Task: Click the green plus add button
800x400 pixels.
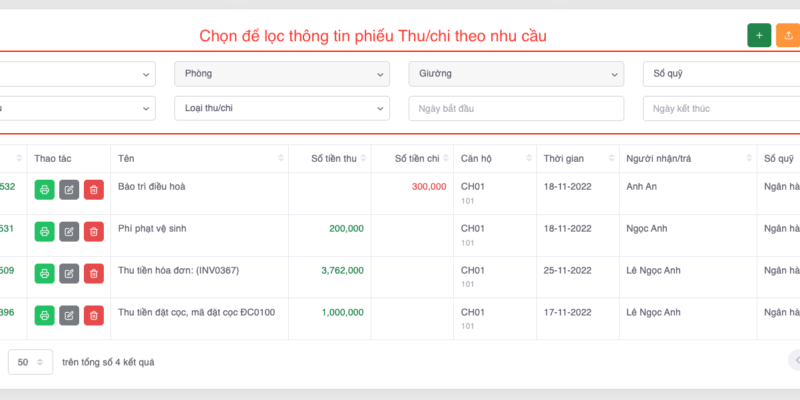Action: [x=759, y=35]
